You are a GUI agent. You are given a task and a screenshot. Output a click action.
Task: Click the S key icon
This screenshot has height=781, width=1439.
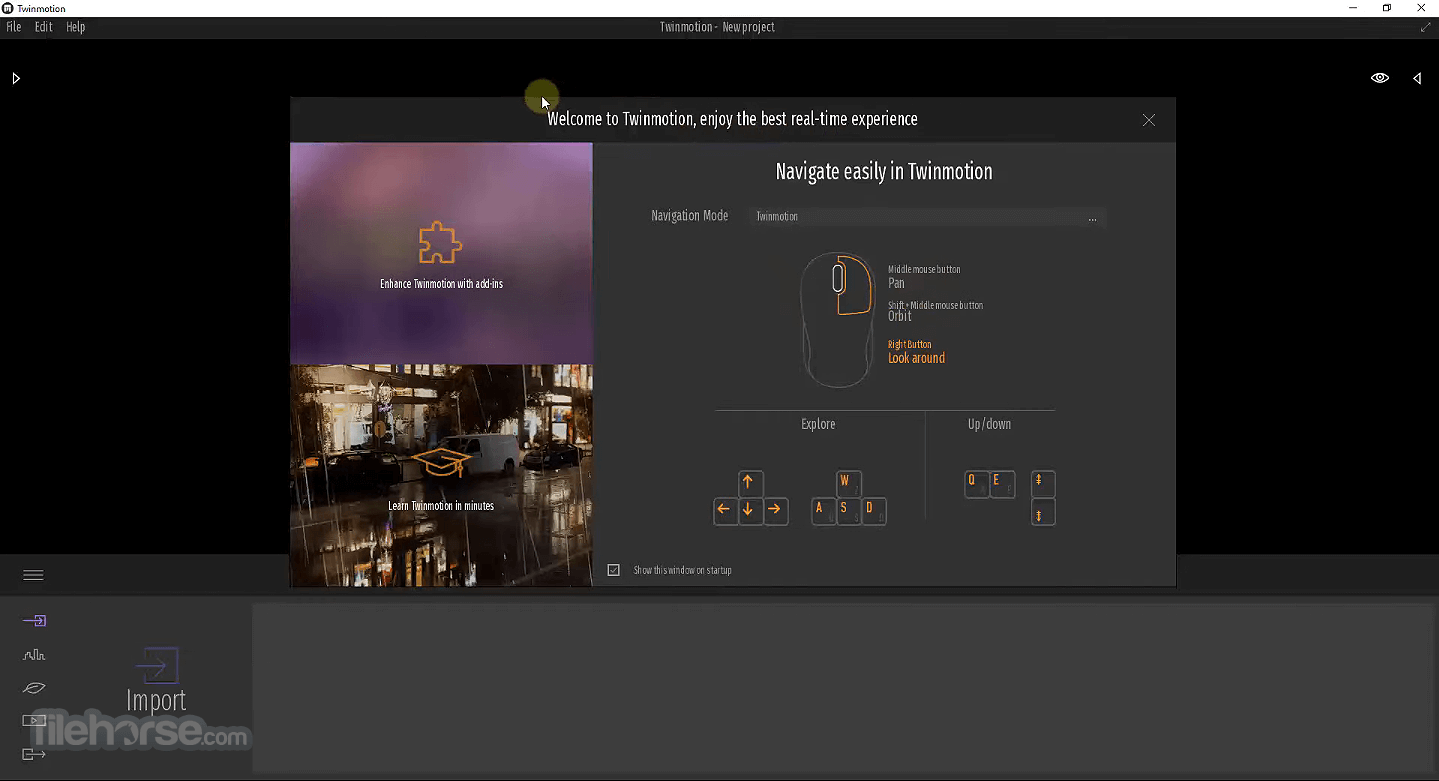click(x=848, y=510)
